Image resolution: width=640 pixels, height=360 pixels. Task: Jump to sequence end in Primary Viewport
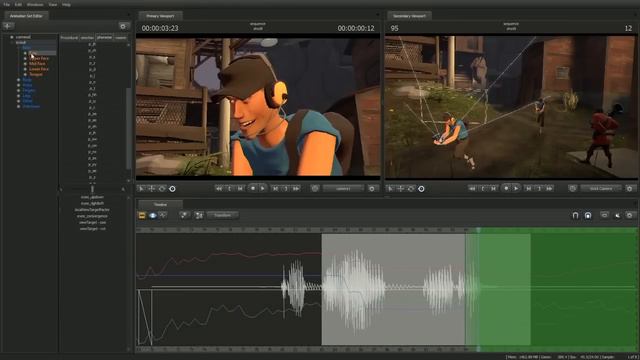[296, 189]
